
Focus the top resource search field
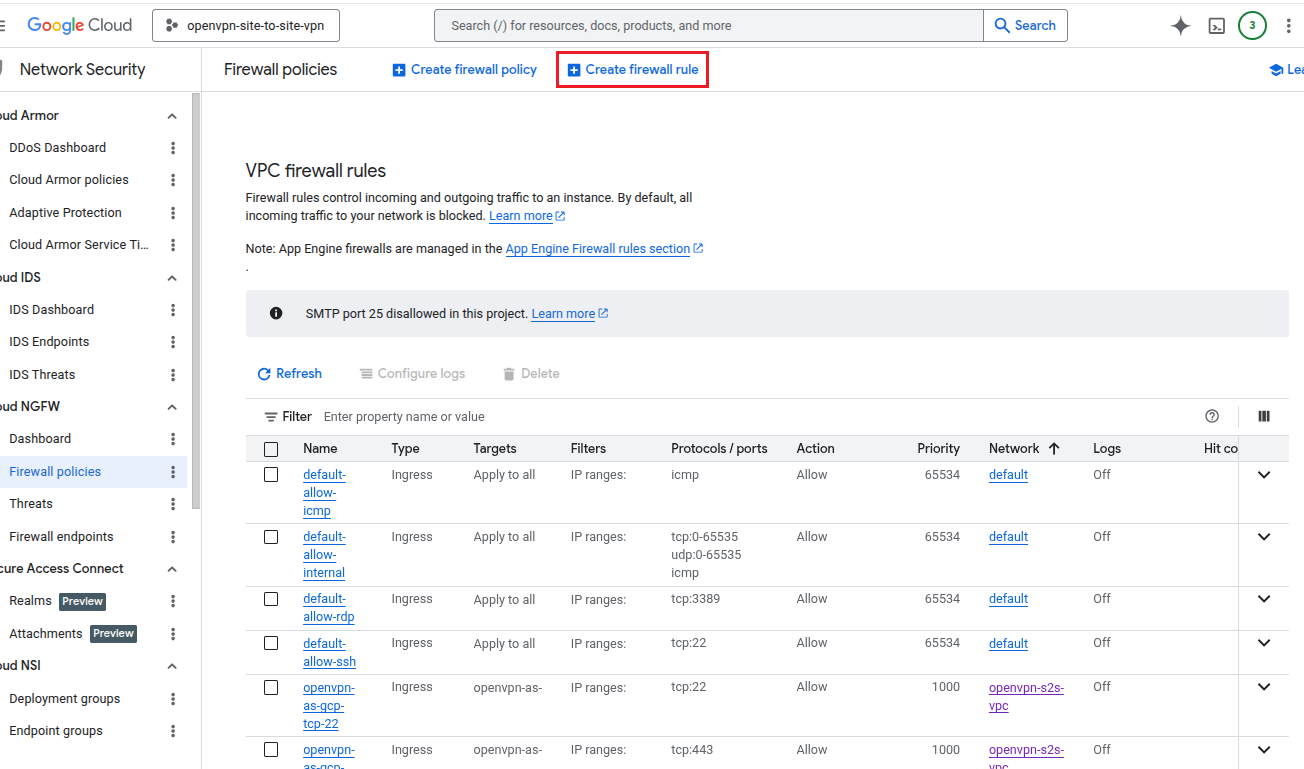(709, 26)
